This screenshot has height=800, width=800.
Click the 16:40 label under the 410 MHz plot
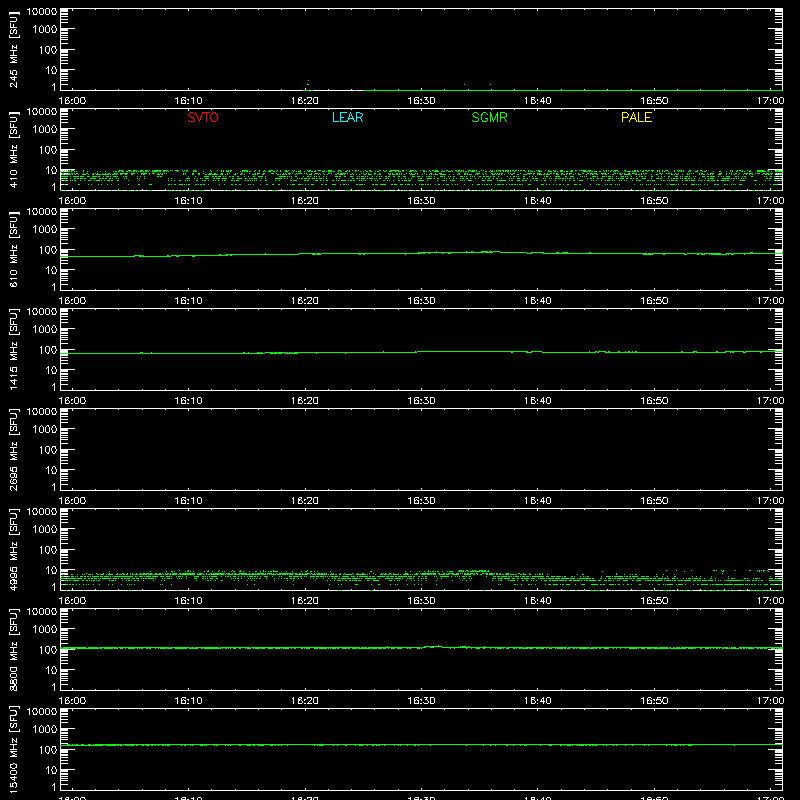[x=537, y=201]
